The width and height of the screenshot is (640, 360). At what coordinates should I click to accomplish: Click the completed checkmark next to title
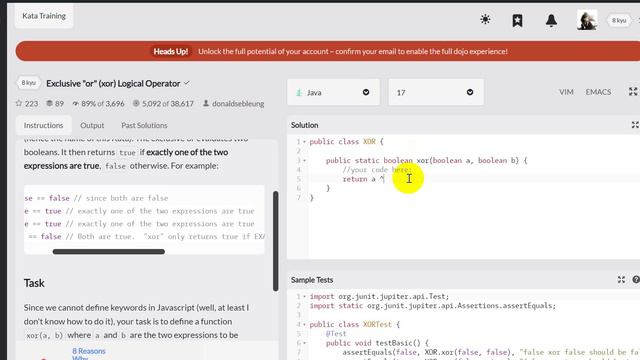(187, 83)
